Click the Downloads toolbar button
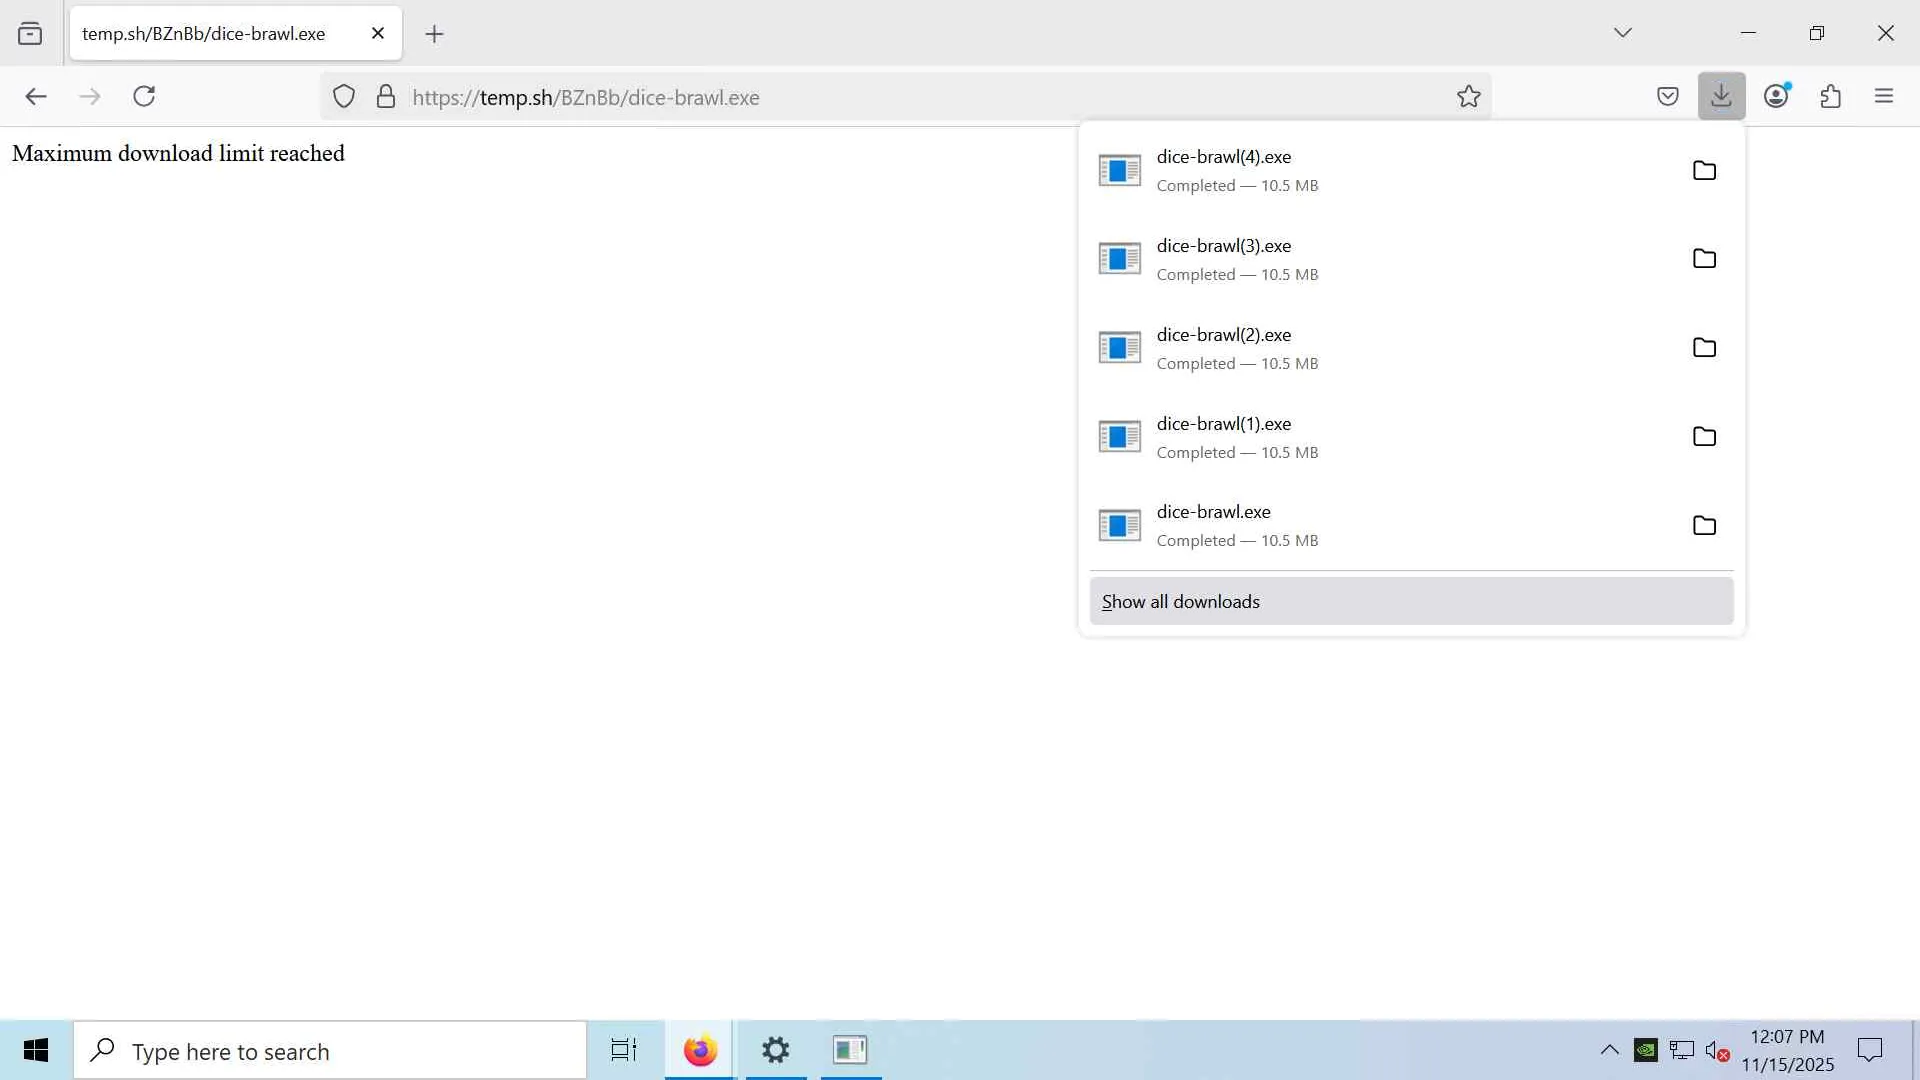 [1721, 96]
